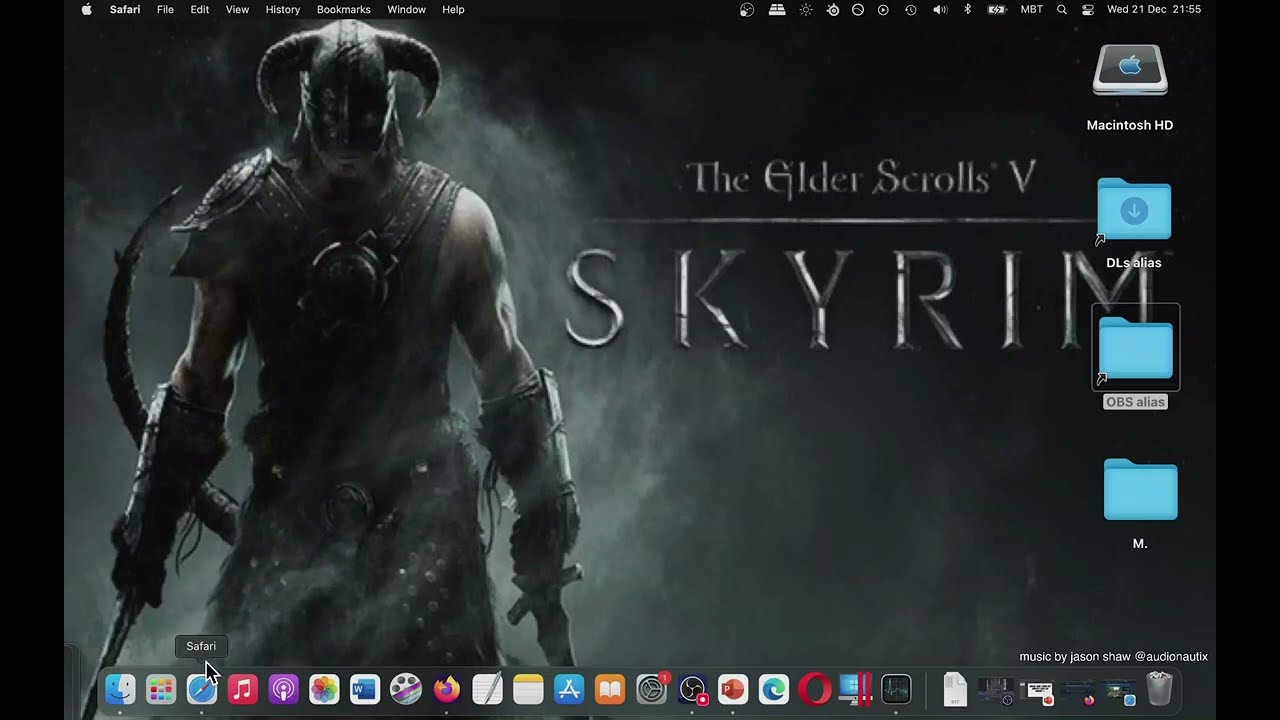Open the RTF document in Dock
Image resolution: width=1280 pixels, height=720 pixels.
(955, 689)
